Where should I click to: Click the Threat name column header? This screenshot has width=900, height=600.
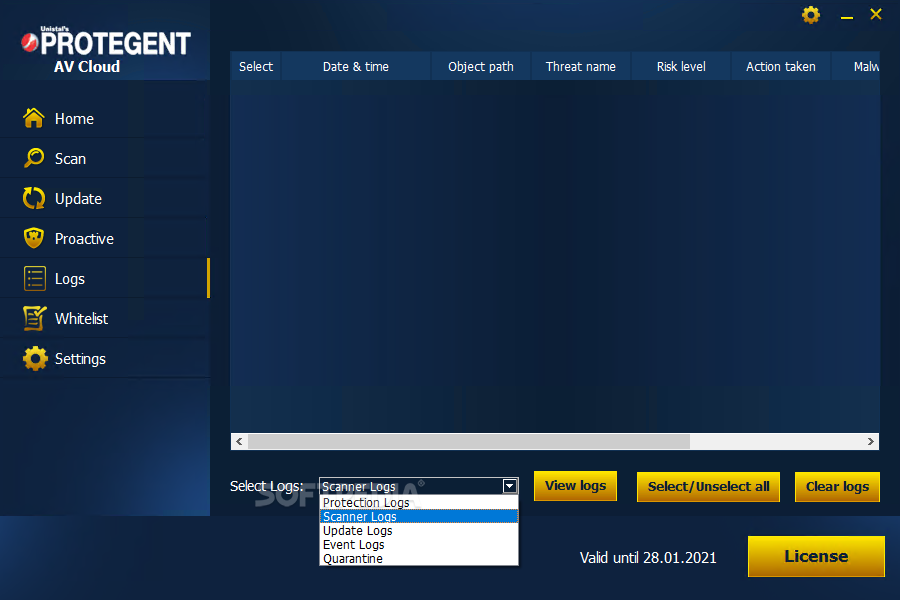(581, 67)
